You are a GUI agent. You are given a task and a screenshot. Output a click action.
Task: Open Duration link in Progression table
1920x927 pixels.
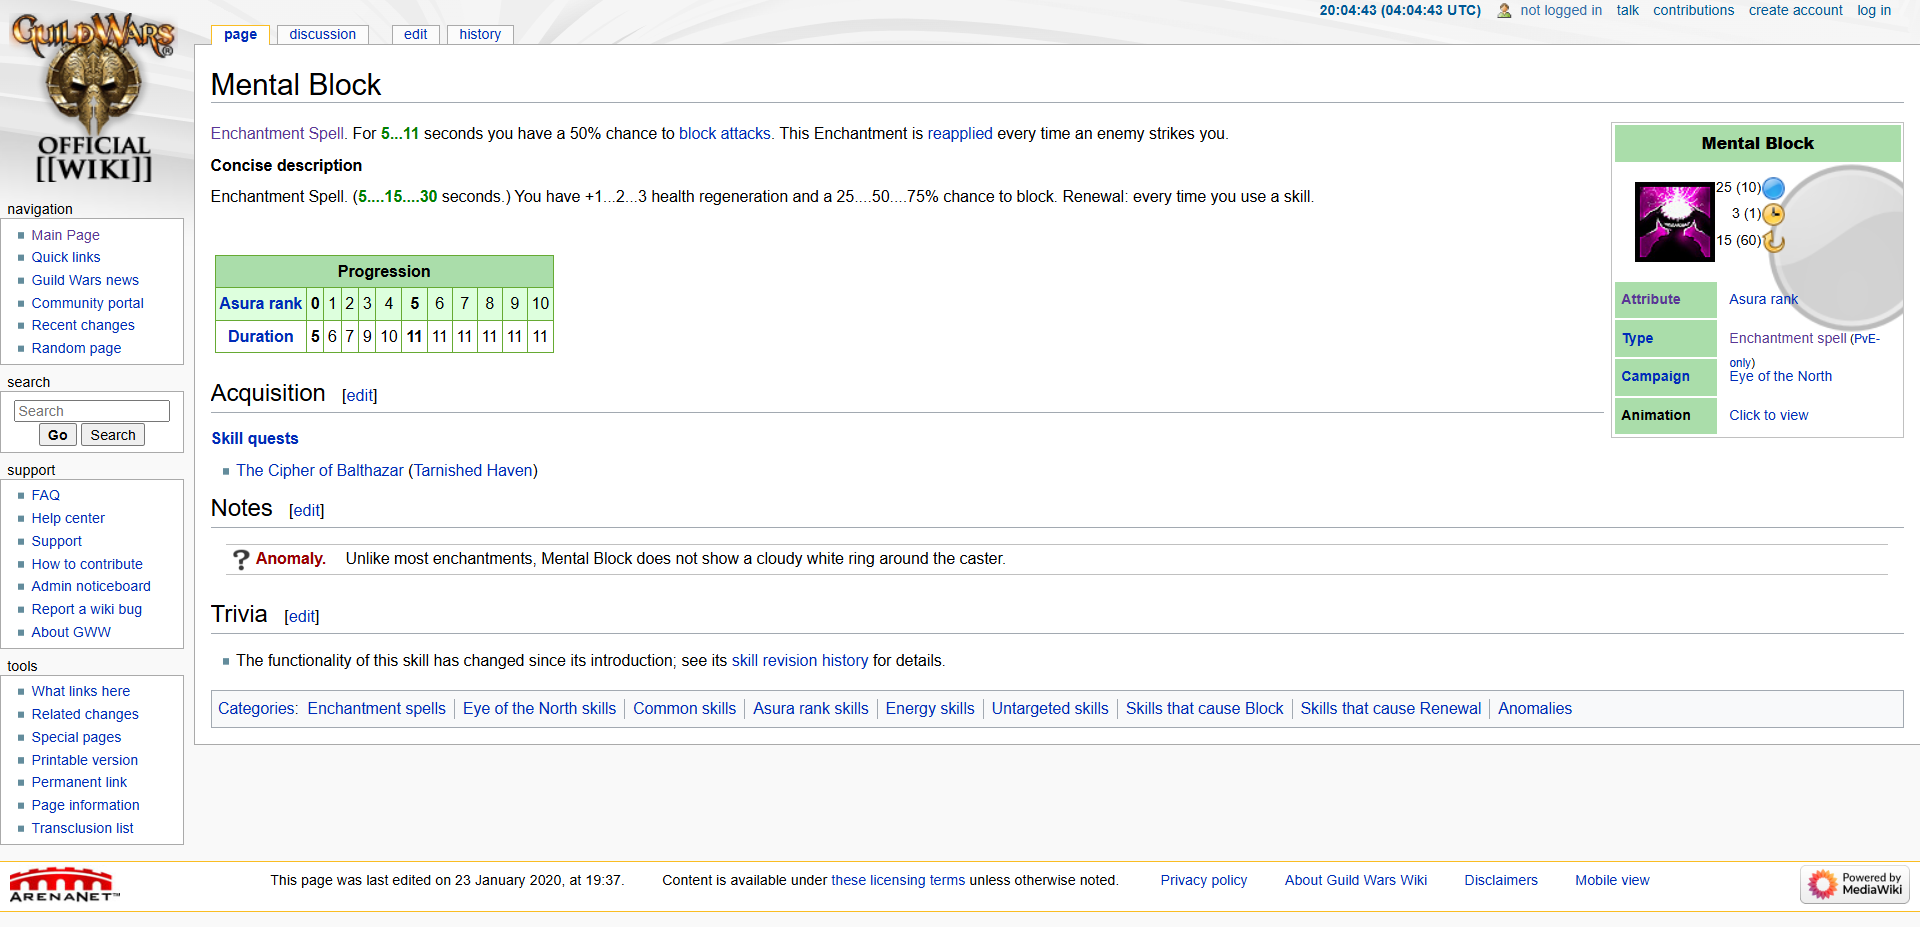[260, 336]
